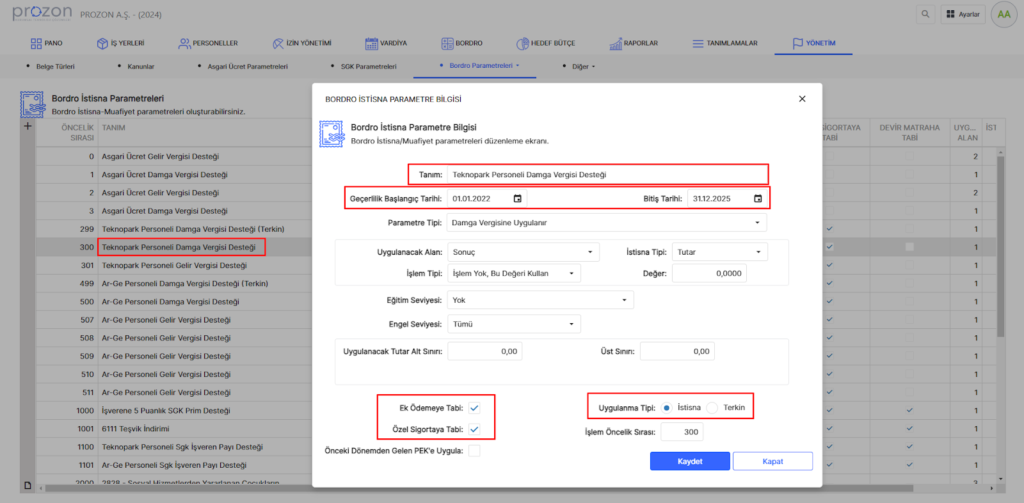1024x503 pixels.
Task: Close the dialog with the X icon
Action: click(x=801, y=99)
